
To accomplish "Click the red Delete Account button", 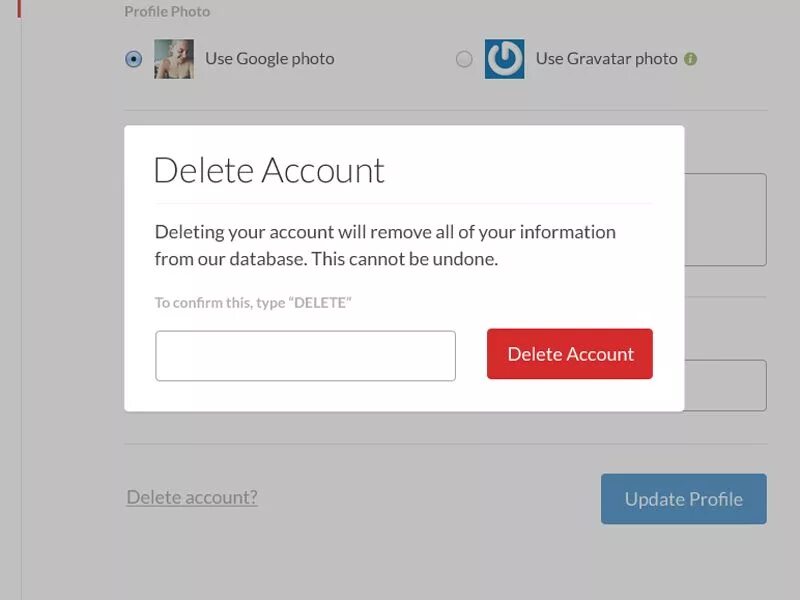I will coord(569,354).
